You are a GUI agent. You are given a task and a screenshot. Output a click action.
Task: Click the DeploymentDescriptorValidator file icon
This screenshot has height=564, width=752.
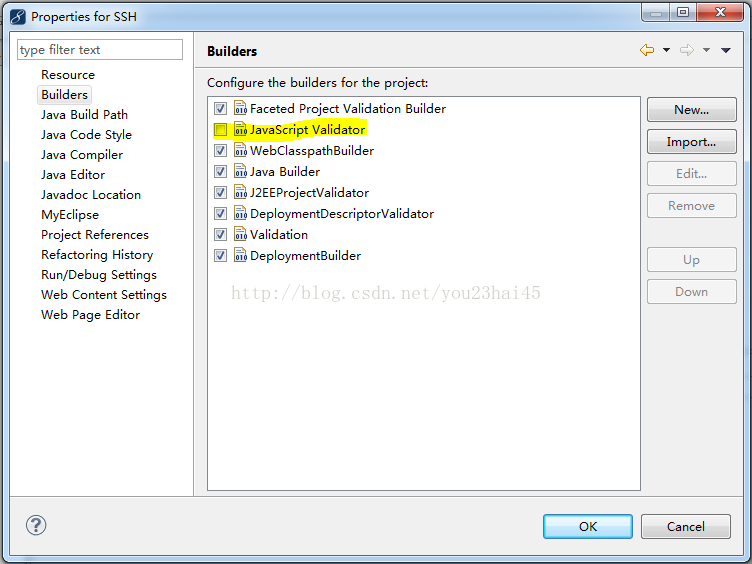[x=240, y=213]
